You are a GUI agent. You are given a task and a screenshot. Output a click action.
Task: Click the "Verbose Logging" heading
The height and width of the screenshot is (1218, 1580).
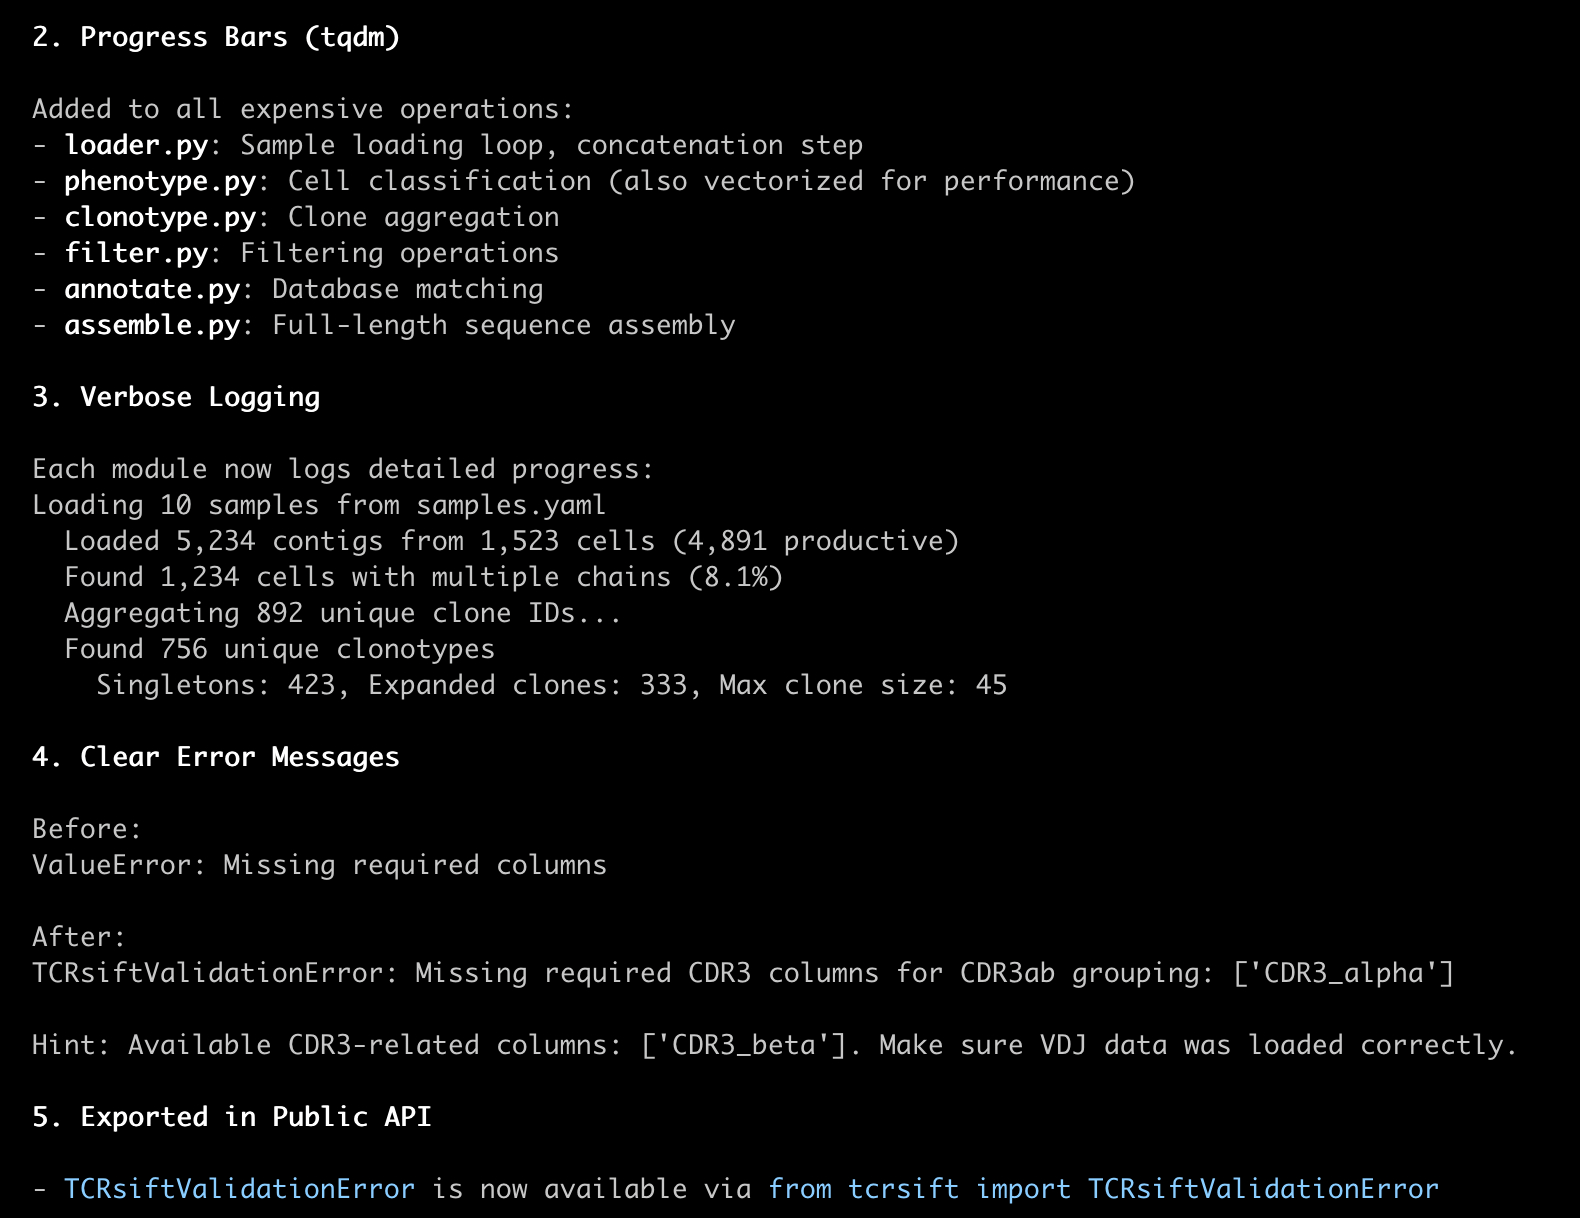[200, 397]
